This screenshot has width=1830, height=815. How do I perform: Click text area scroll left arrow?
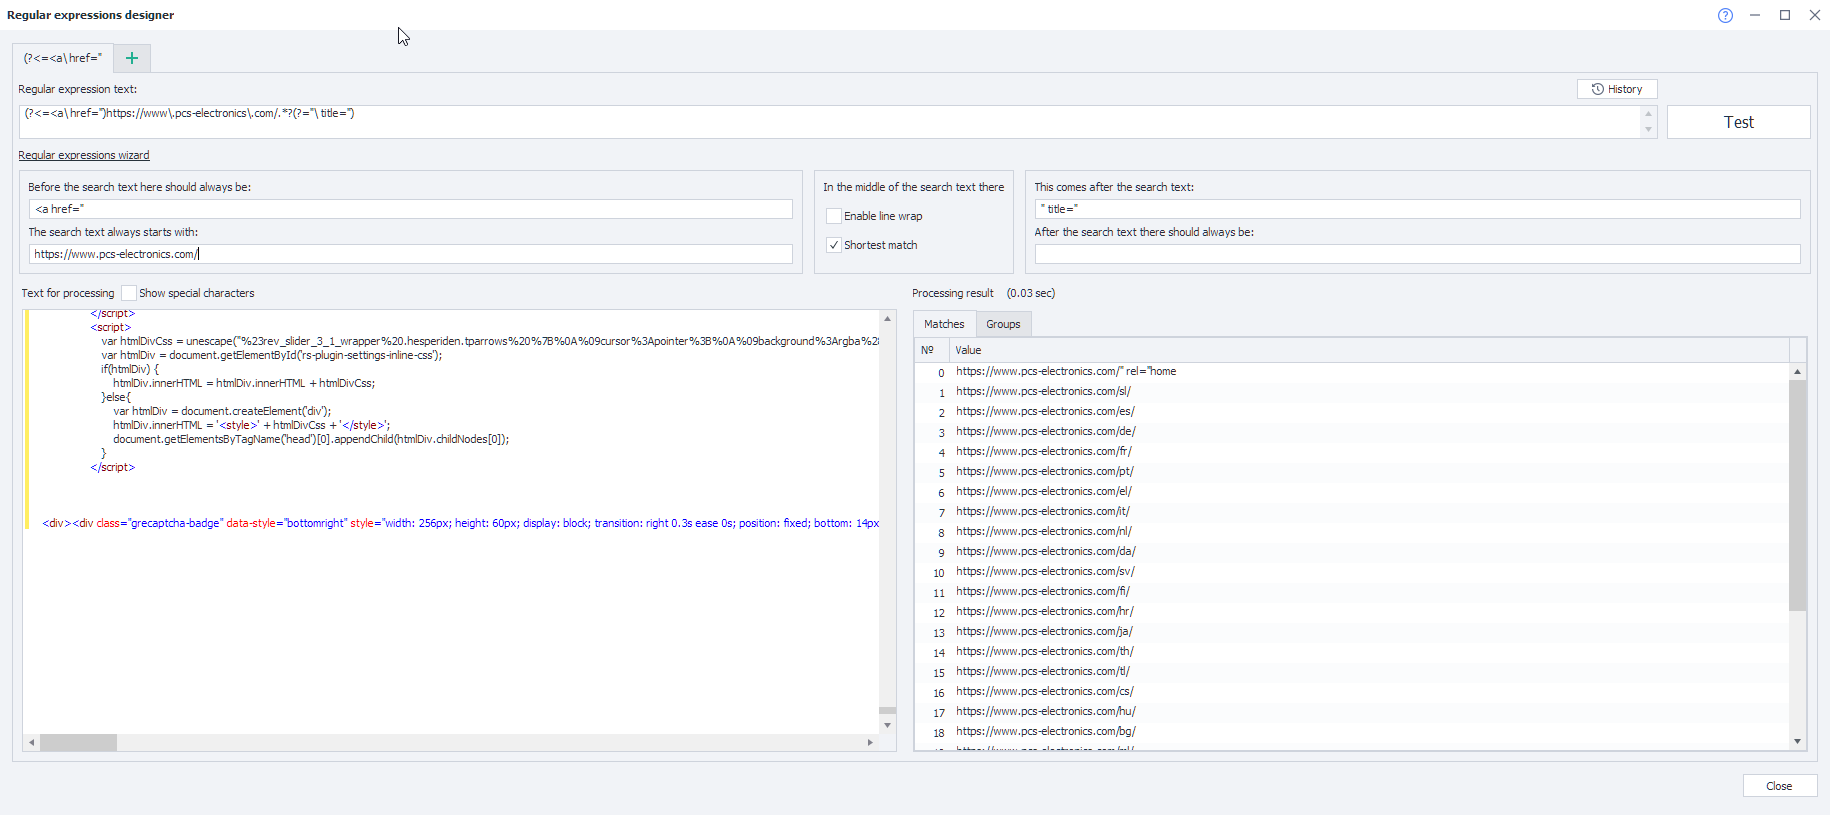pyautogui.click(x=32, y=742)
